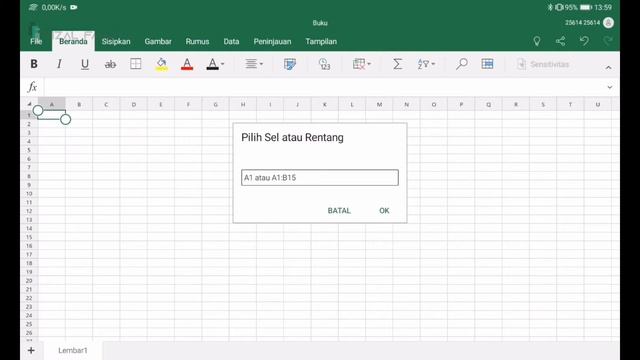Apply red font color
640x360 pixels.
pos(187,64)
